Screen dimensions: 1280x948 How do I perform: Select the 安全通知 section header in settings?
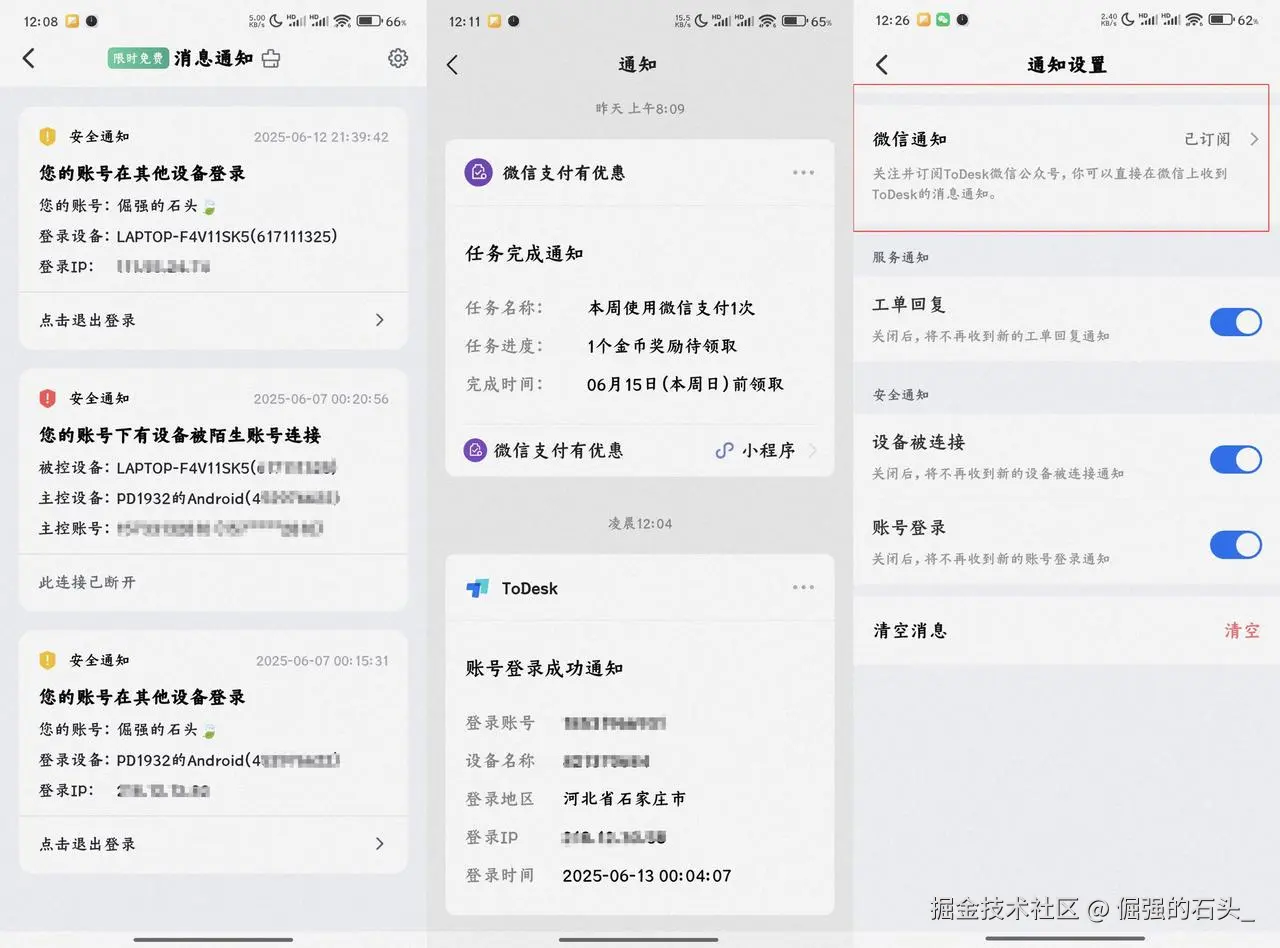coord(901,395)
